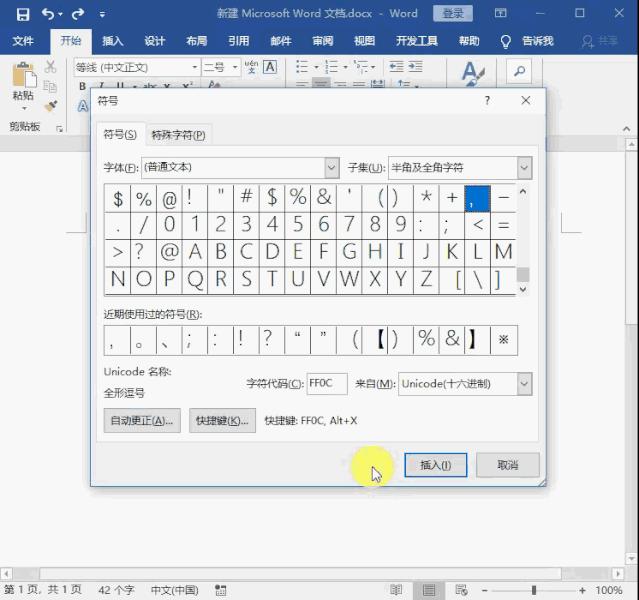The width and height of the screenshot is (639, 600).
Task: Select the ※ symbol in recently used symbols
Action: 504,340
